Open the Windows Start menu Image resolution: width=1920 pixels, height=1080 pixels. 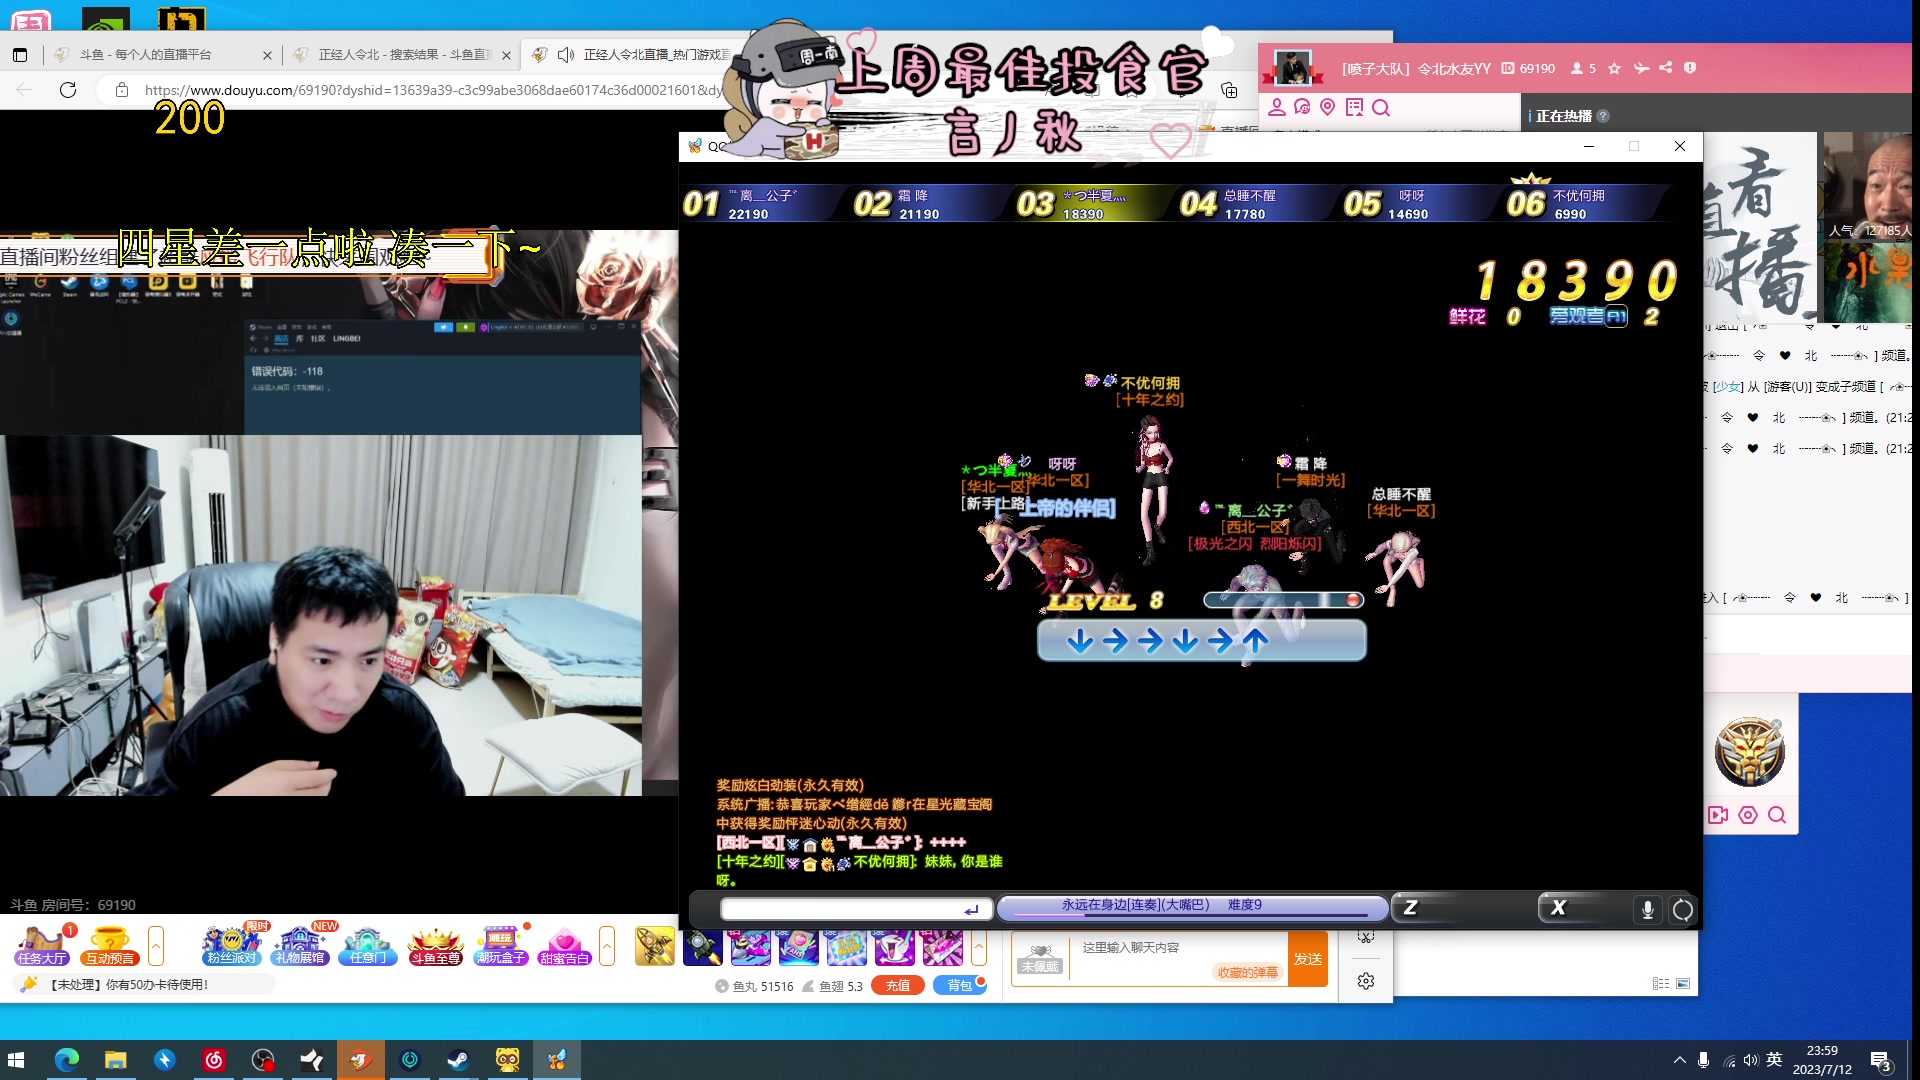pyautogui.click(x=17, y=1060)
